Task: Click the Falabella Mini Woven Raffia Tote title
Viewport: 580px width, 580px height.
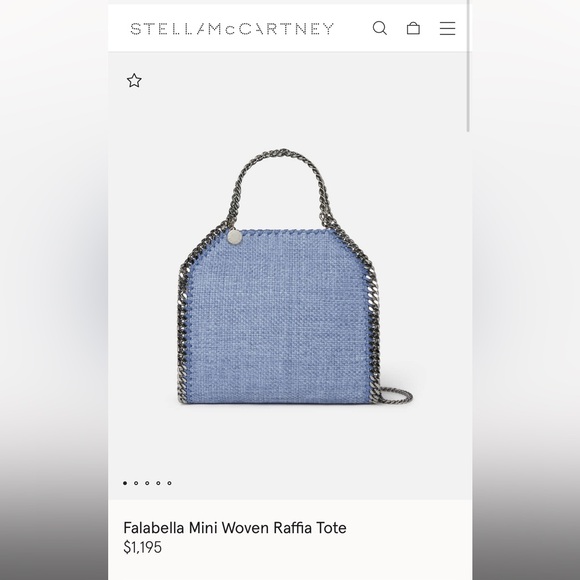Action: click(x=235, y=527)
